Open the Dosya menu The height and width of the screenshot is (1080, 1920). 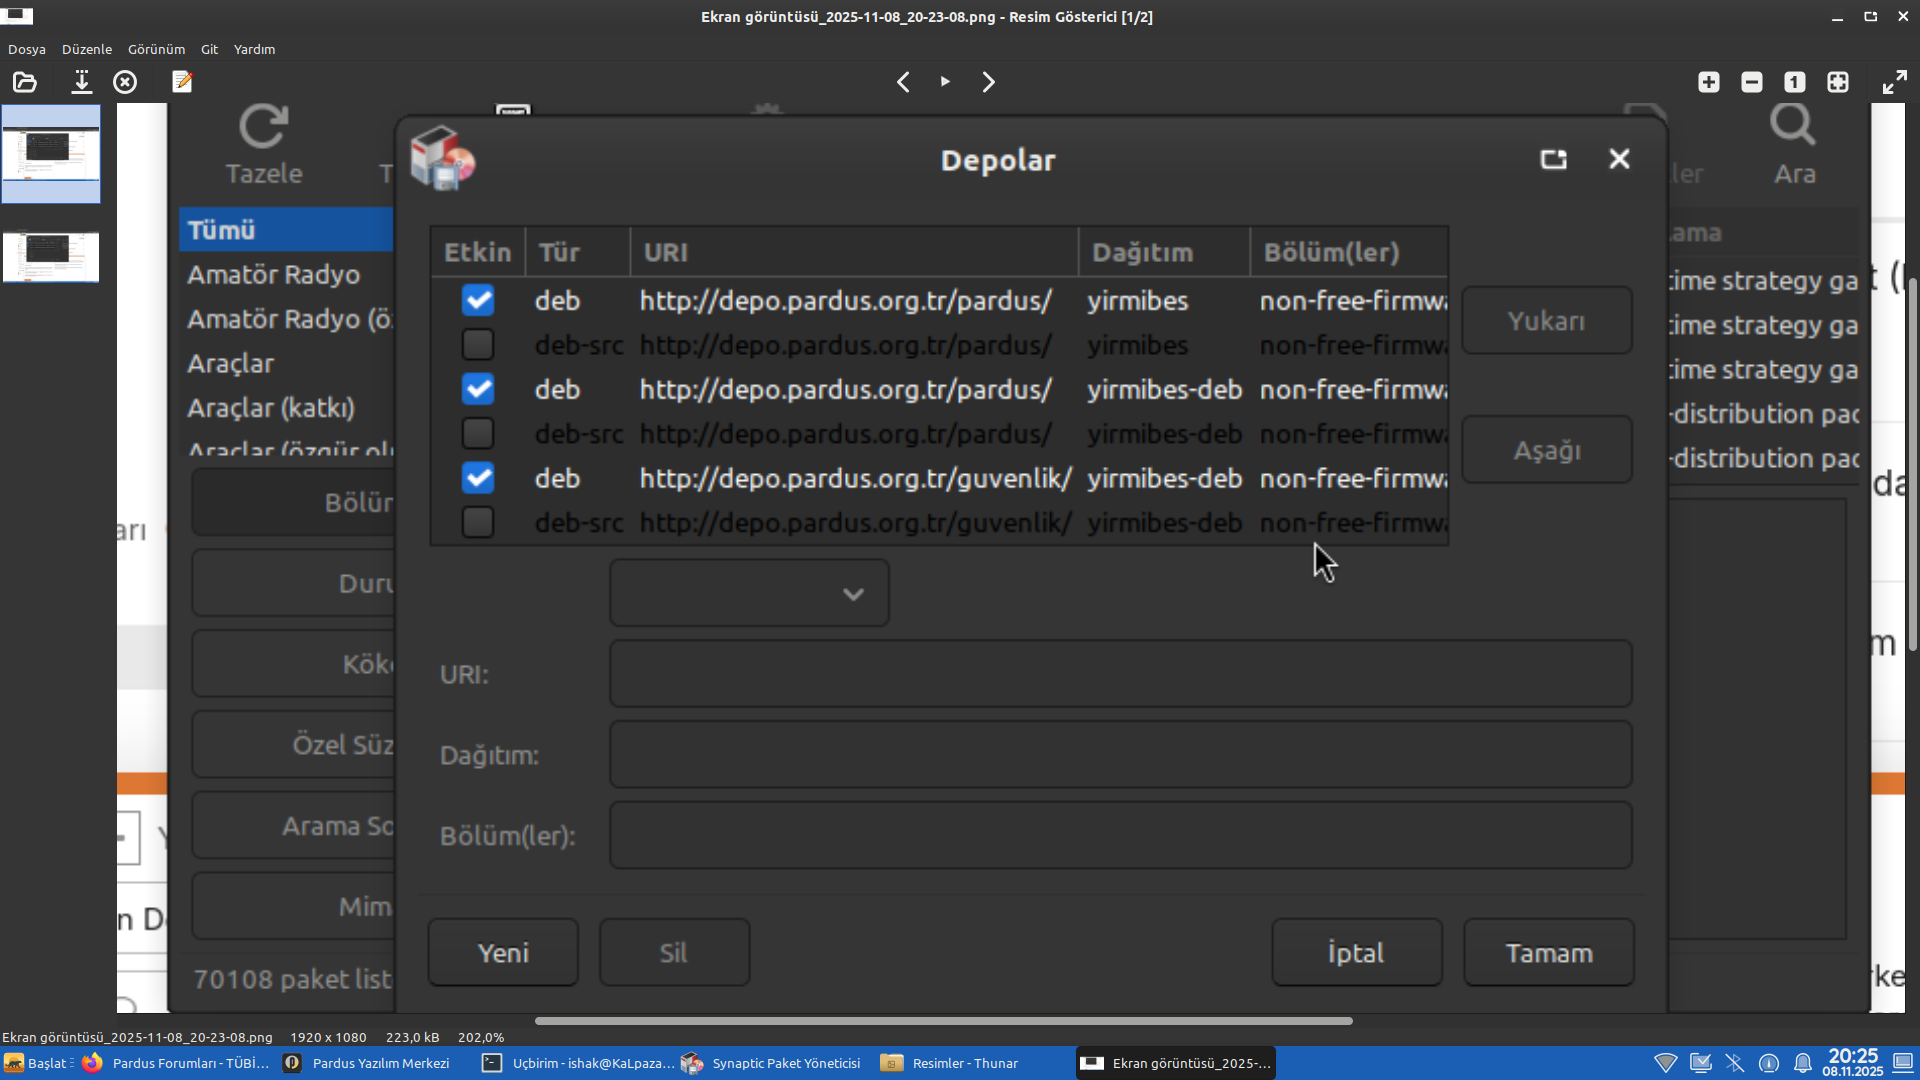click(x=27, y=49)
